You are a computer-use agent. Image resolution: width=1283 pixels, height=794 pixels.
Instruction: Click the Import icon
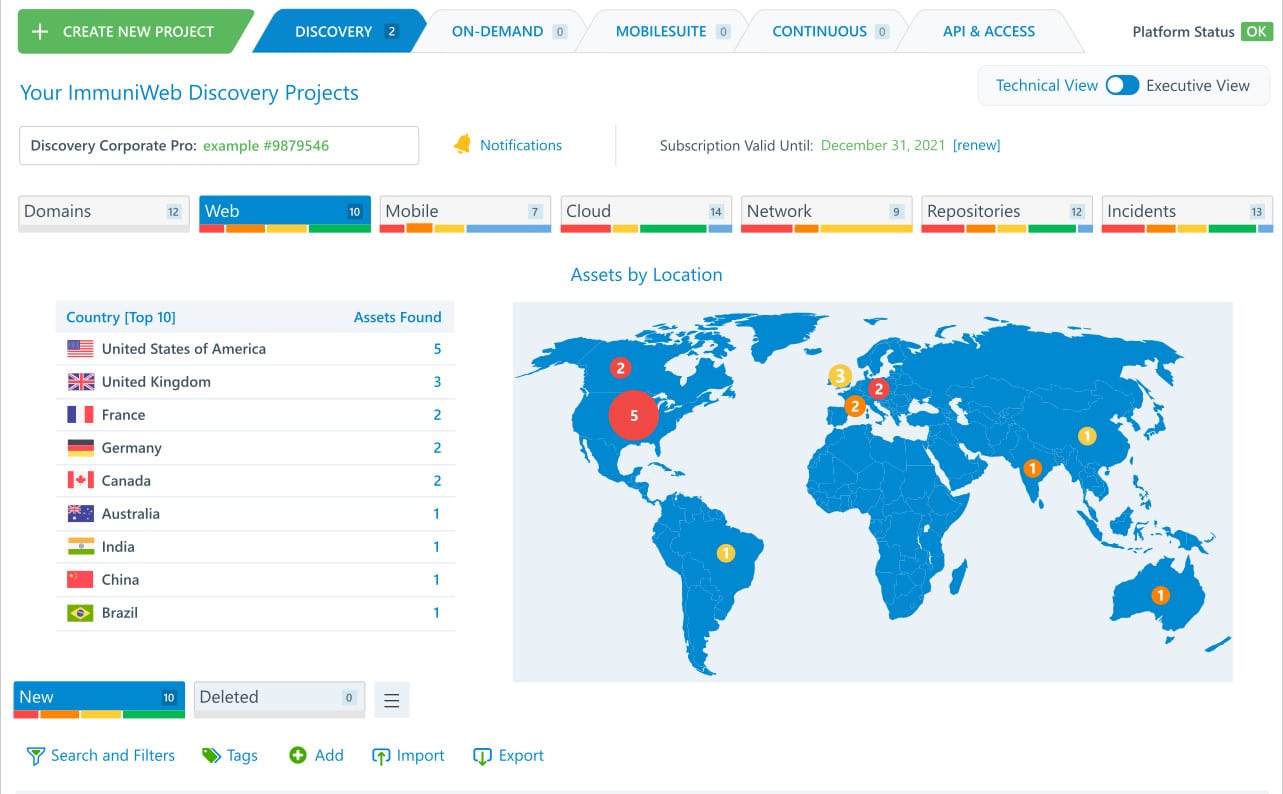pos(381,757)
